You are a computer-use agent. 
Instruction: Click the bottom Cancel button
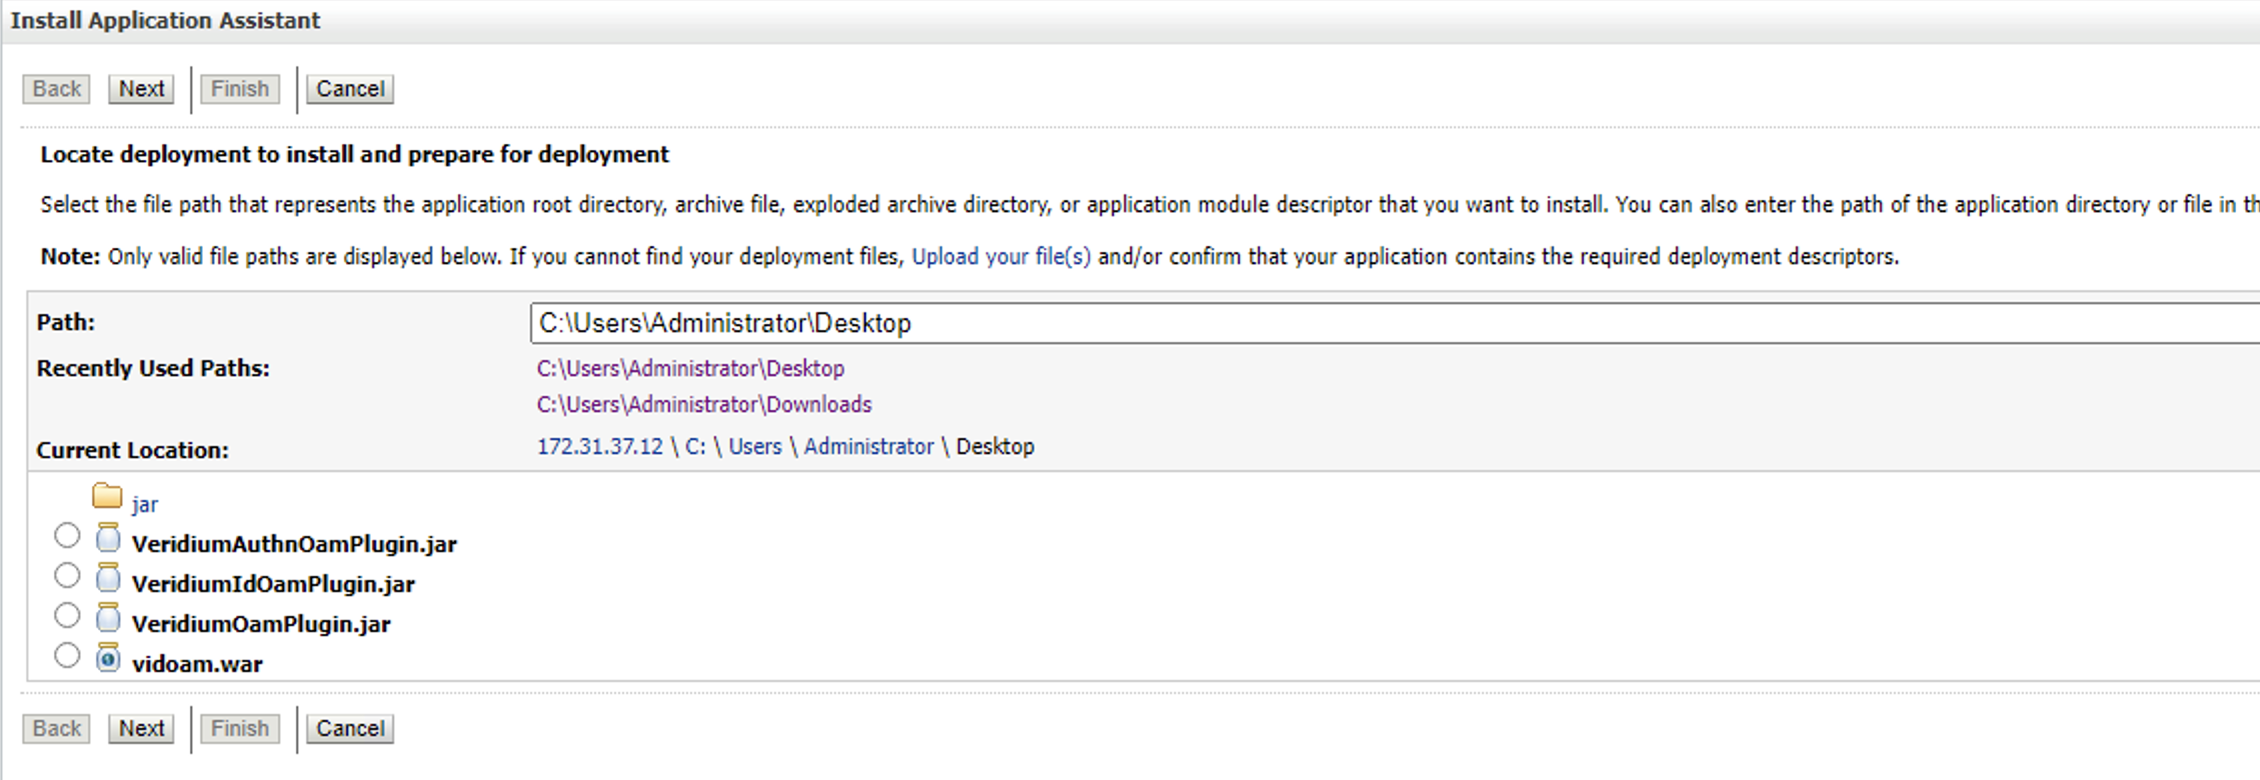point(350,729)
